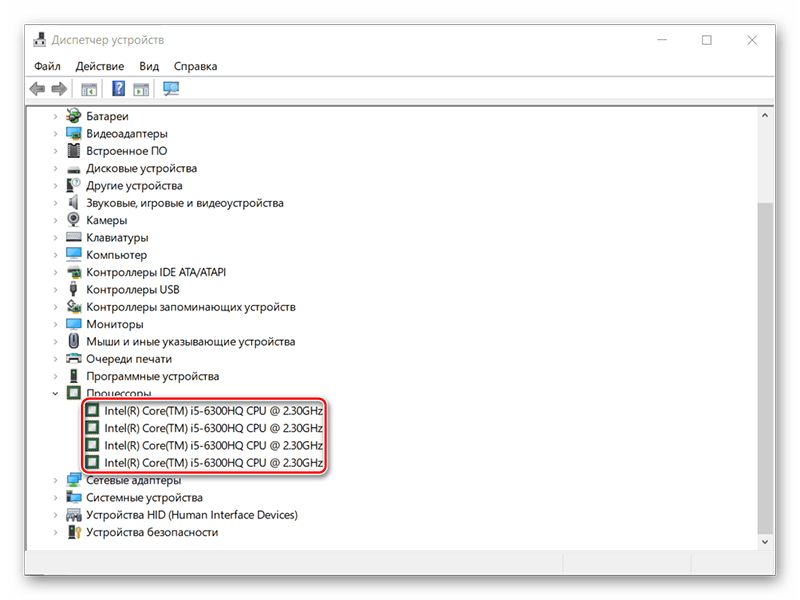800x600 pixels.
Task: Select Мыши и иные указывающие устройства label
Action: pos(190,342)
